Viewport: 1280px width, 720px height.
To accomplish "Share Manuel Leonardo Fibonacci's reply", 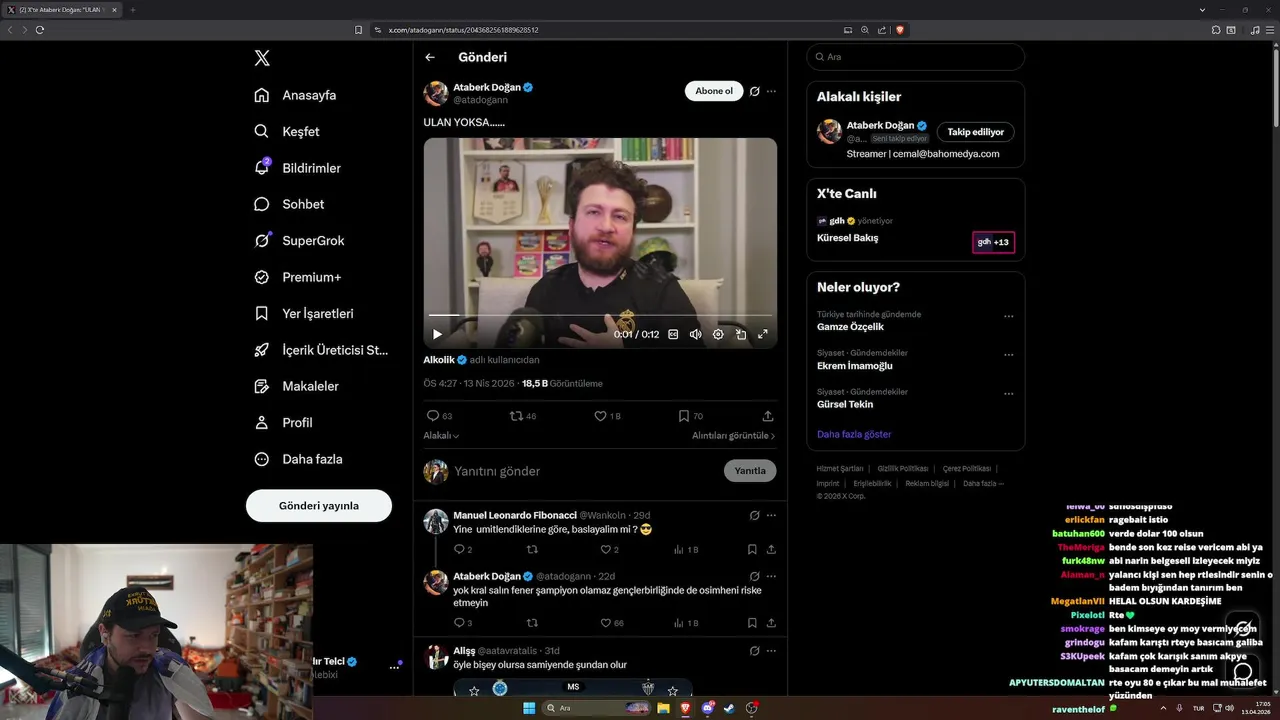I will point(771,549).
